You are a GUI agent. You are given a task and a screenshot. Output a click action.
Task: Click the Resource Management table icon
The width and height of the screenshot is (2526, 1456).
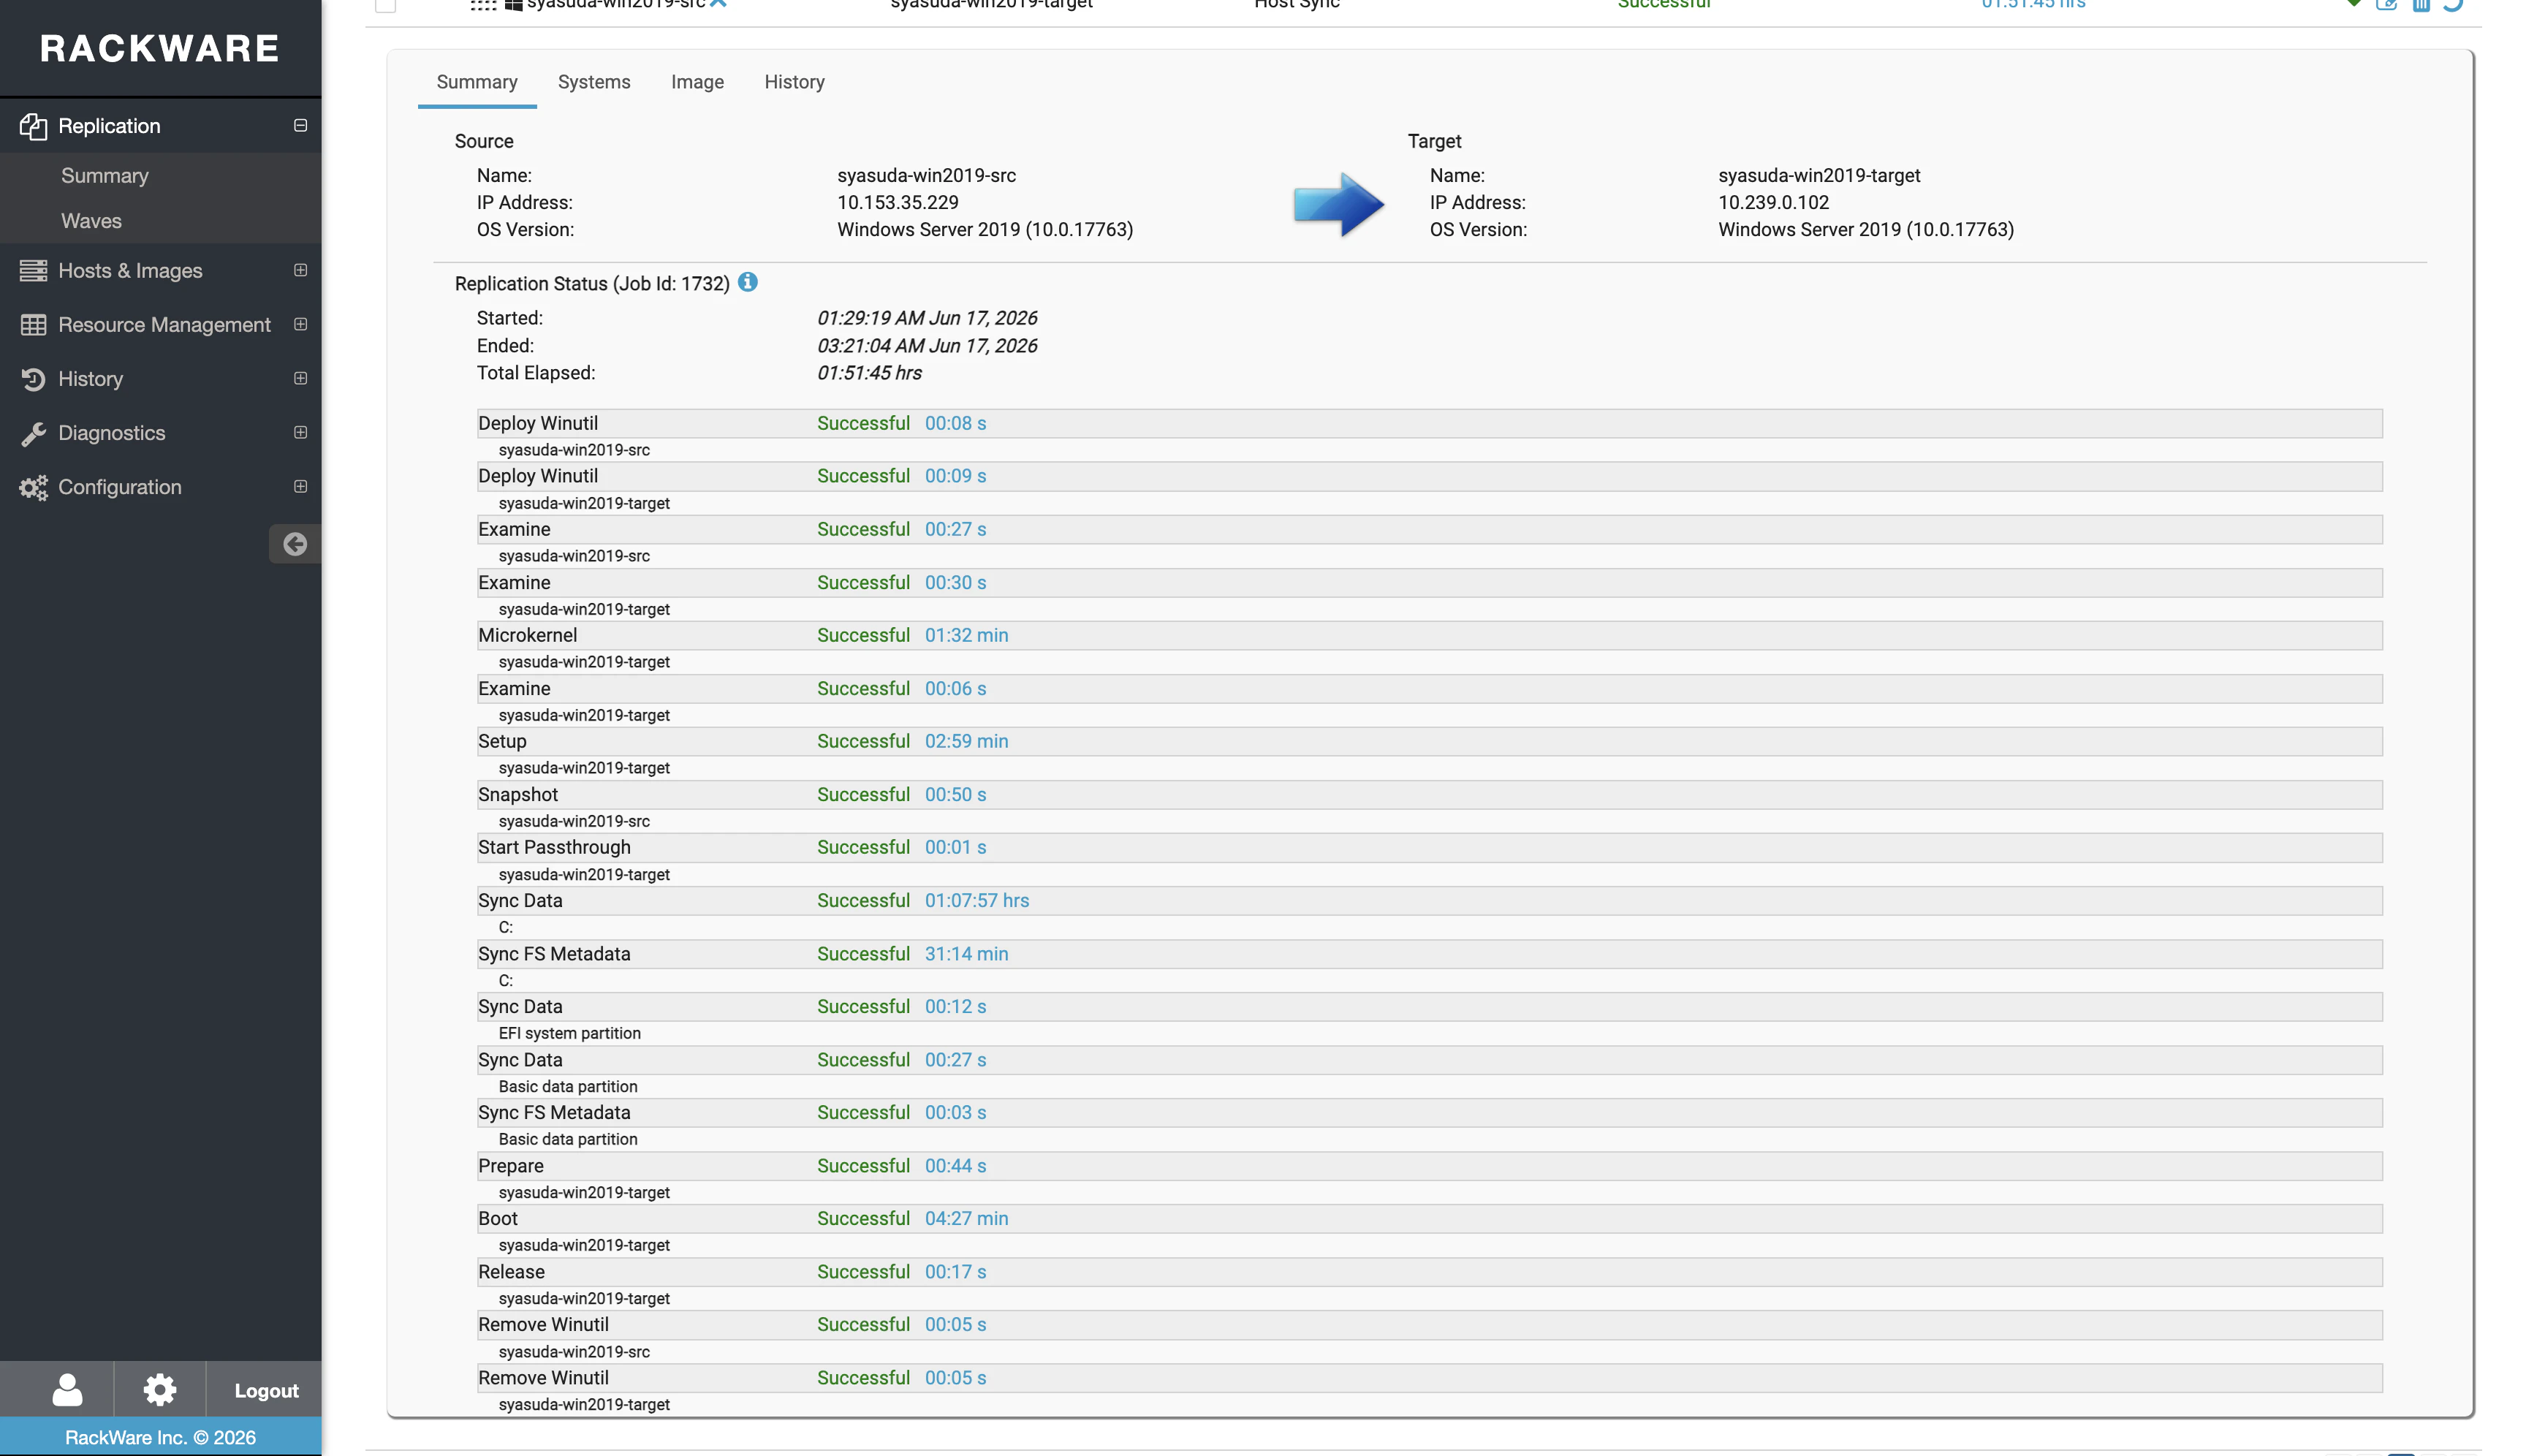coord(33,325)
